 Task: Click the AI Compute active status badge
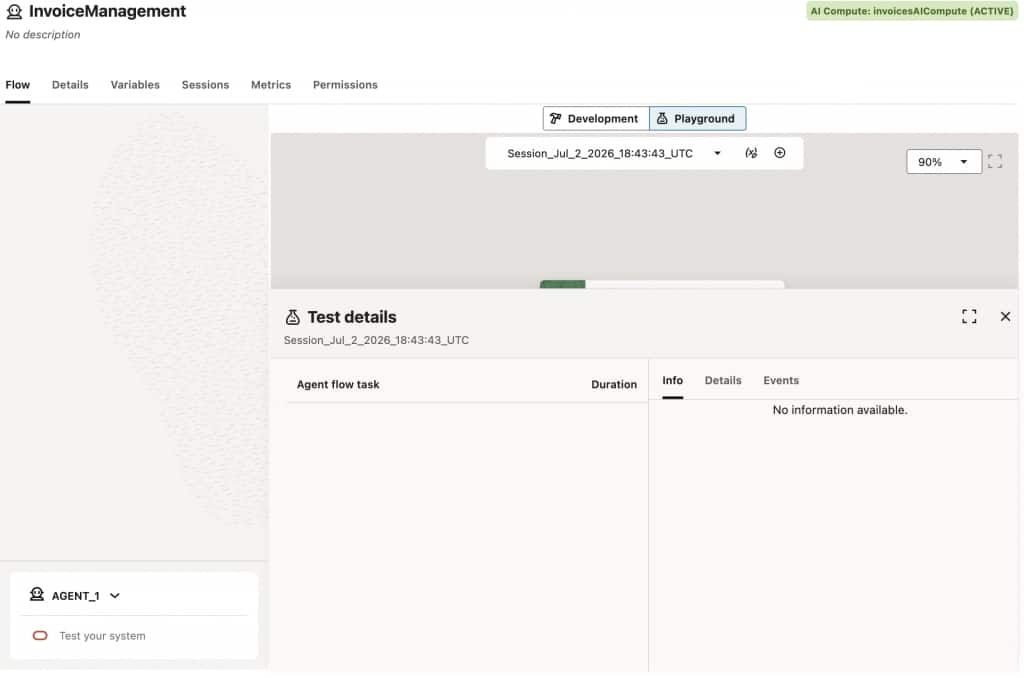[x=912, y=11]
